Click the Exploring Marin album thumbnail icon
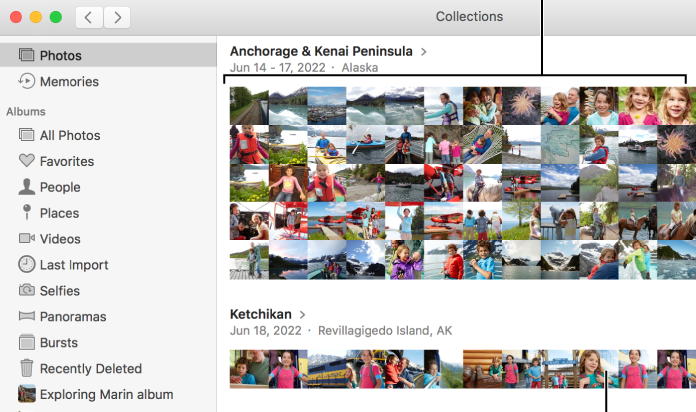Screen dimensions: 696x412 pyautogui.click(x=27, y=393)
